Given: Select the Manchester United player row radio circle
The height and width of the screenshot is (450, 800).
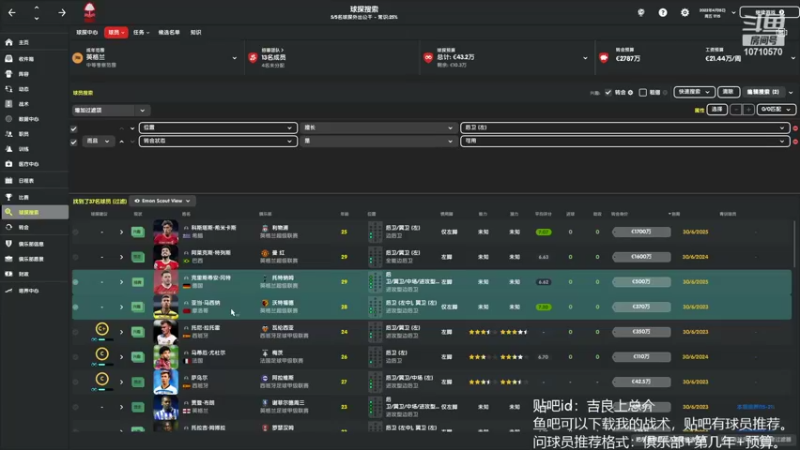Looking at the screenshot, I should (76, 257).
